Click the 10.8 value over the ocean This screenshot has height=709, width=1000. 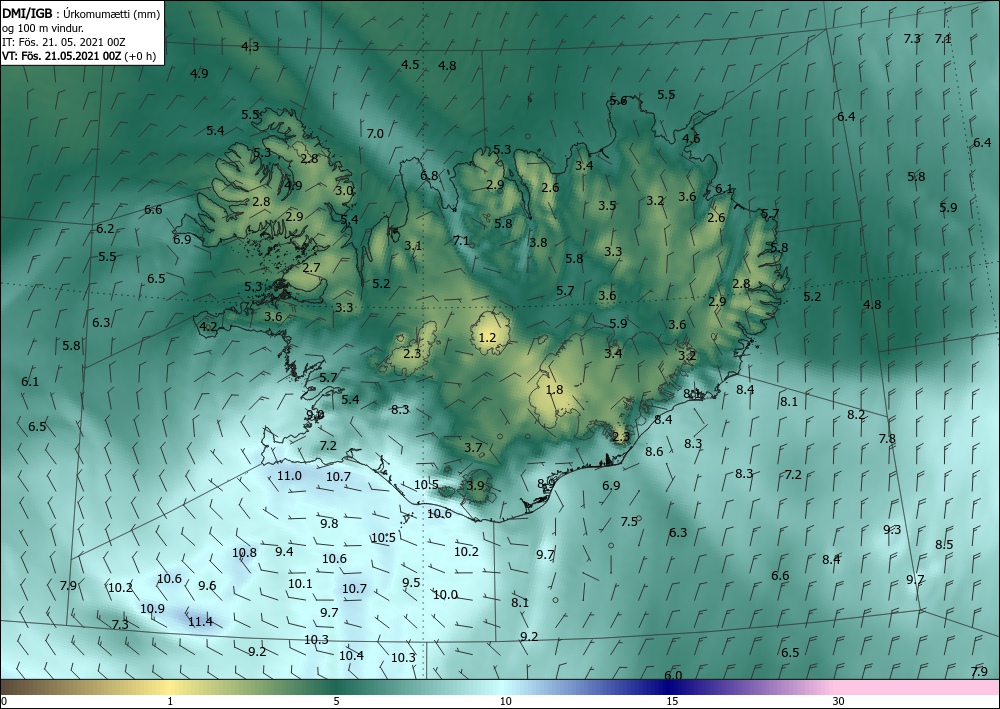coord(244,553)
